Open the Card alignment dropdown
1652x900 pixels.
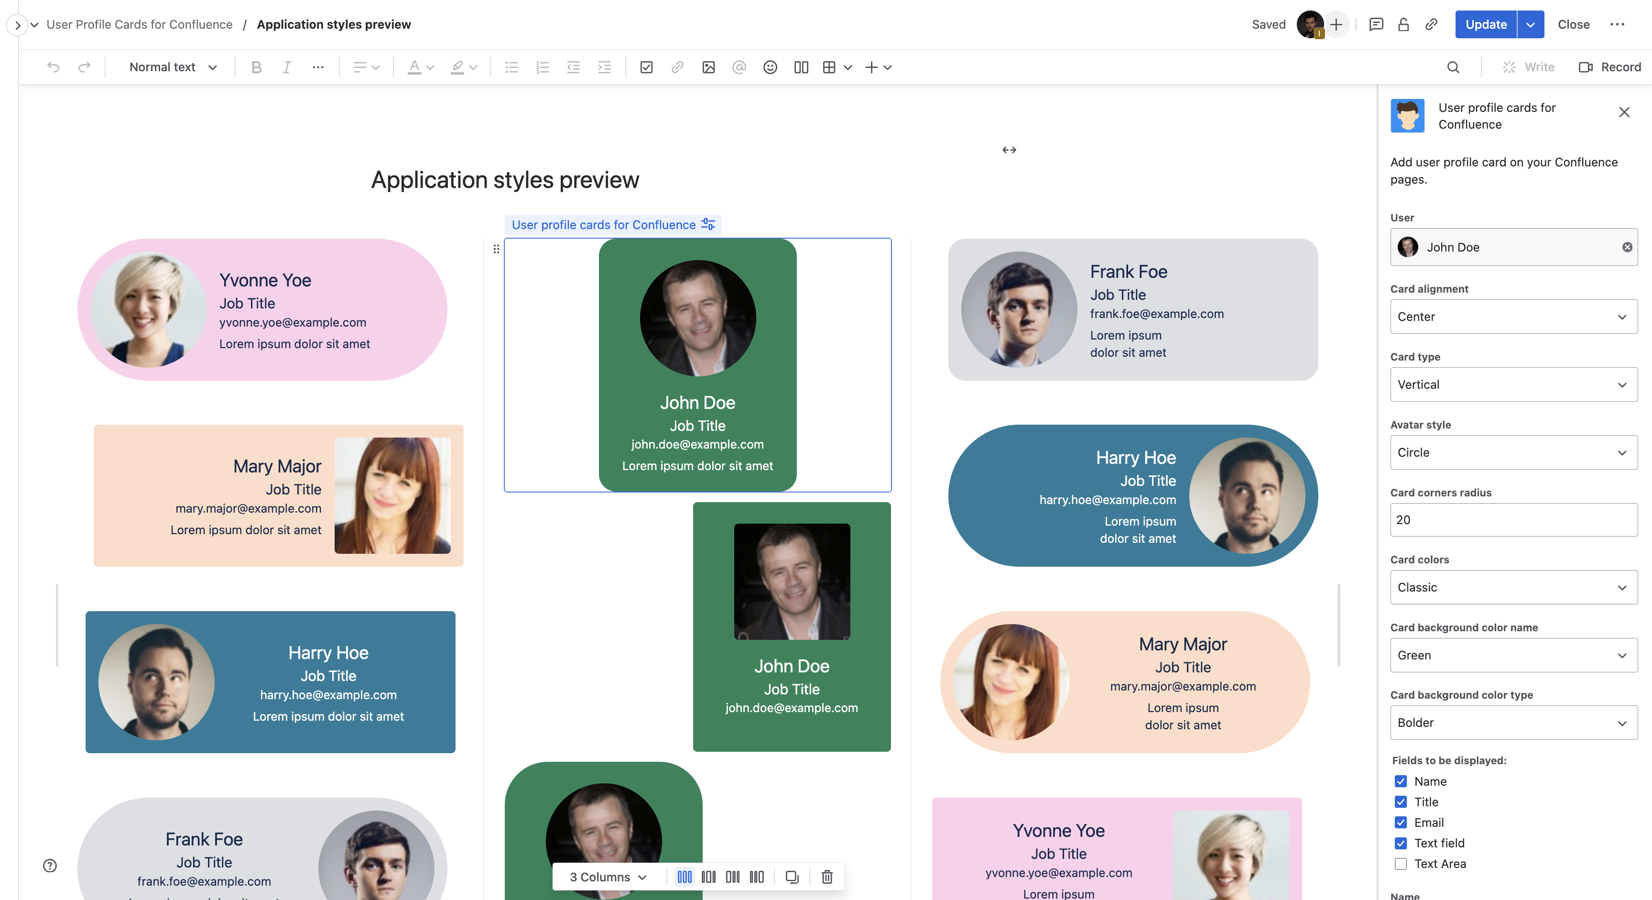pos(1513,317)
